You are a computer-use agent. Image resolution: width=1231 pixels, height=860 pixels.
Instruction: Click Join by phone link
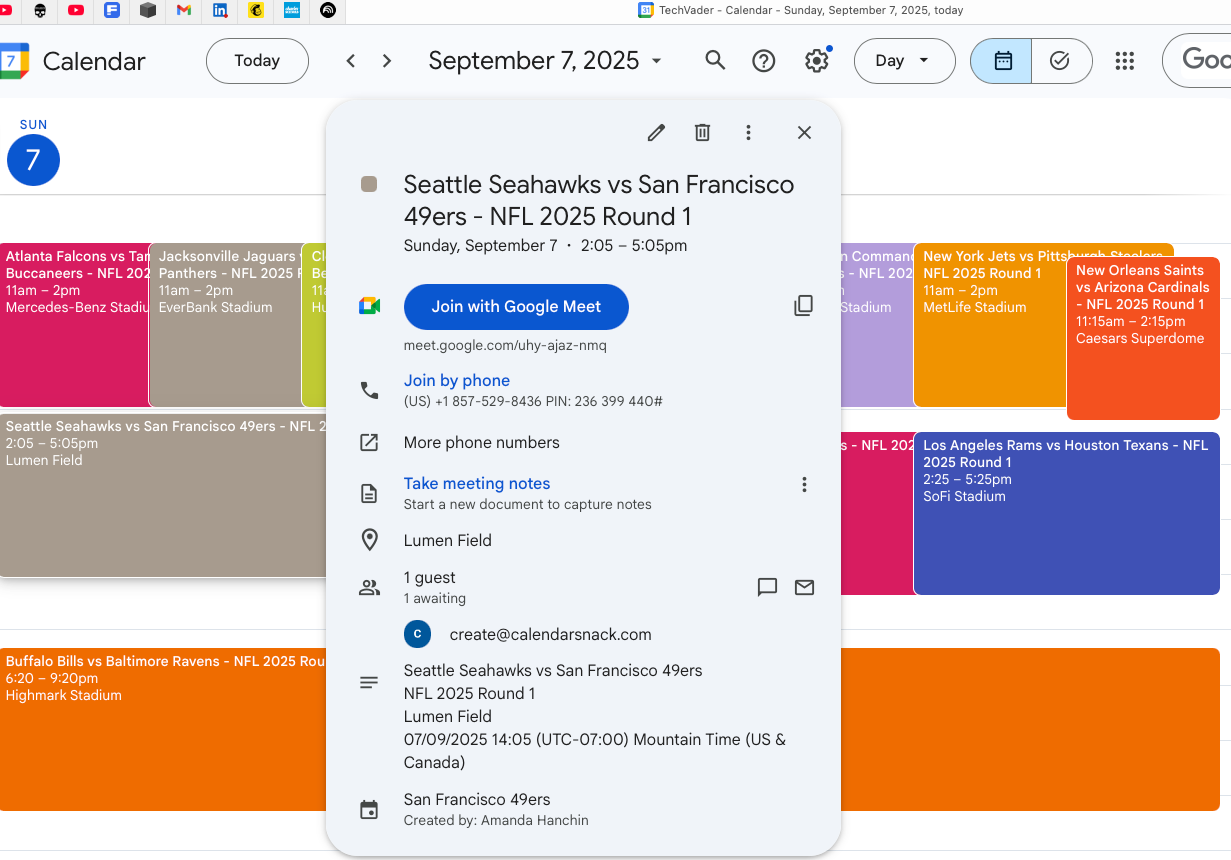tap(457, 380)
